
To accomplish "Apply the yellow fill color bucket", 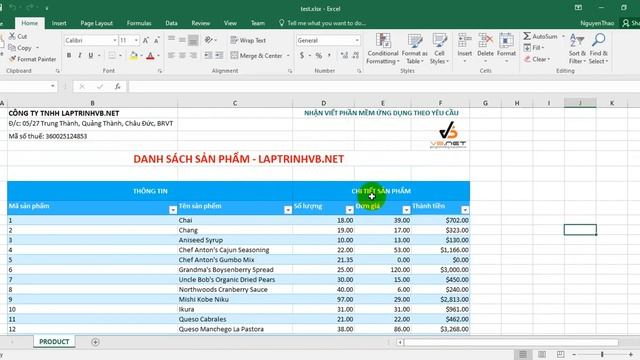I will coord(133,56).
